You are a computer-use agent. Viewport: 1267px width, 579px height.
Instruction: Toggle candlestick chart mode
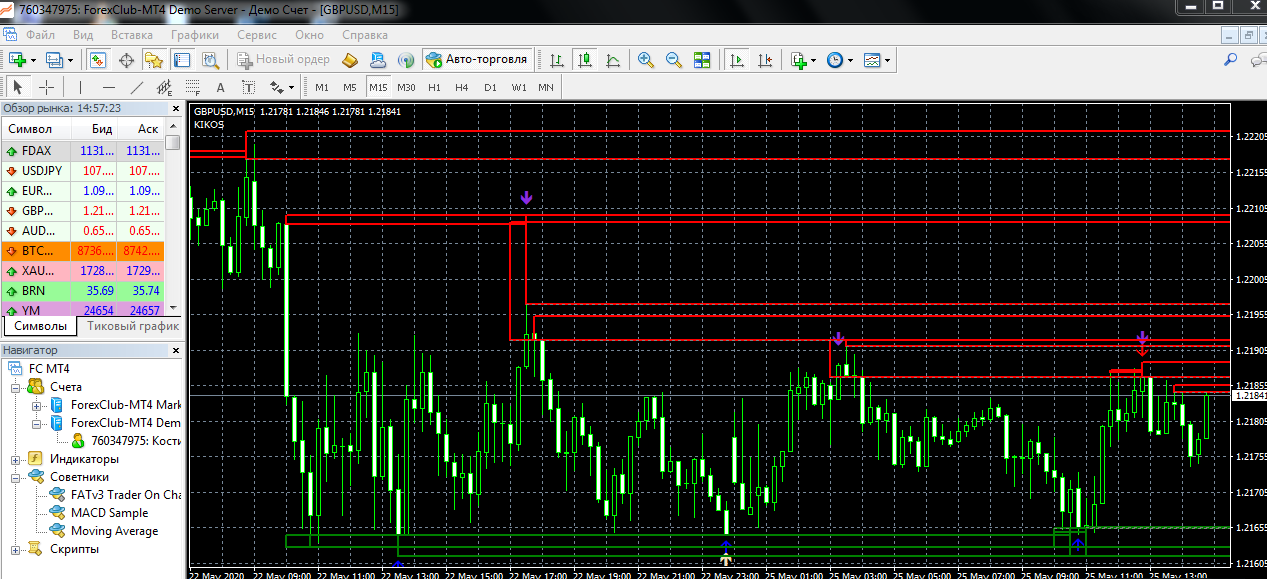585,60
